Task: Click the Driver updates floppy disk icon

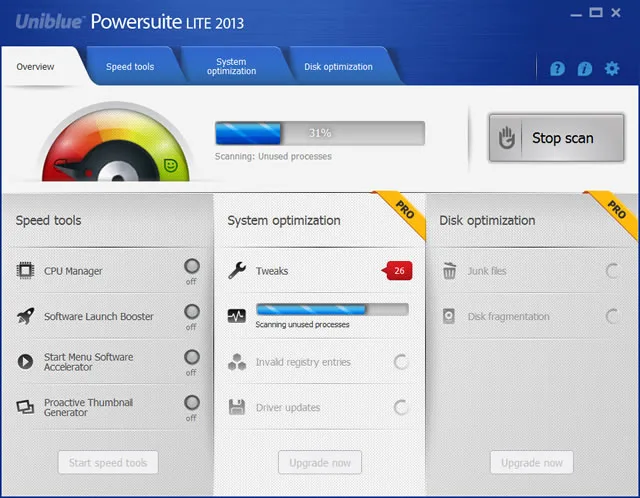Action: [237, 407]
